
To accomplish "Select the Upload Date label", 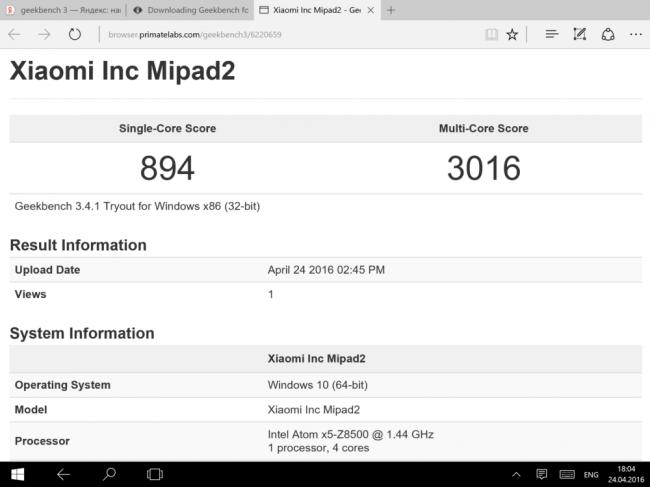I will [47, 270].
